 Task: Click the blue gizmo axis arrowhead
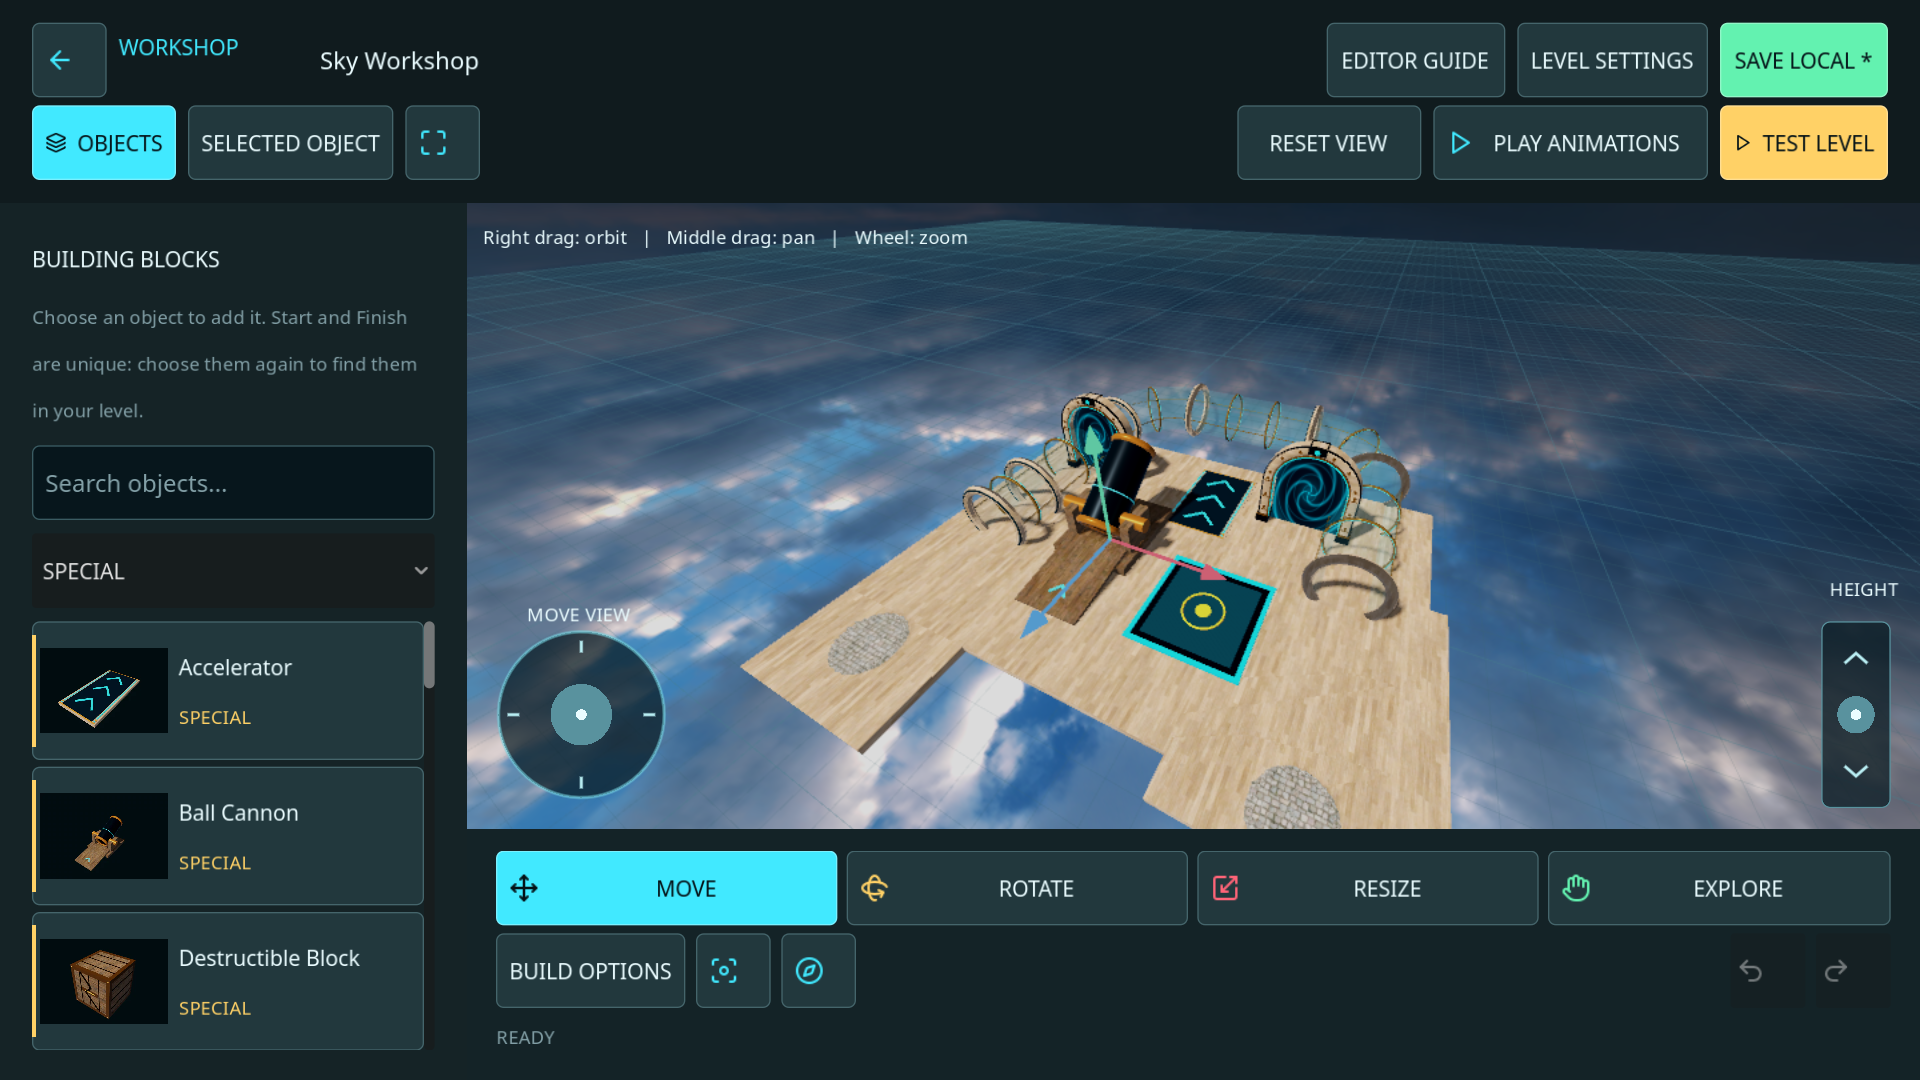(x=1033, y=625)
